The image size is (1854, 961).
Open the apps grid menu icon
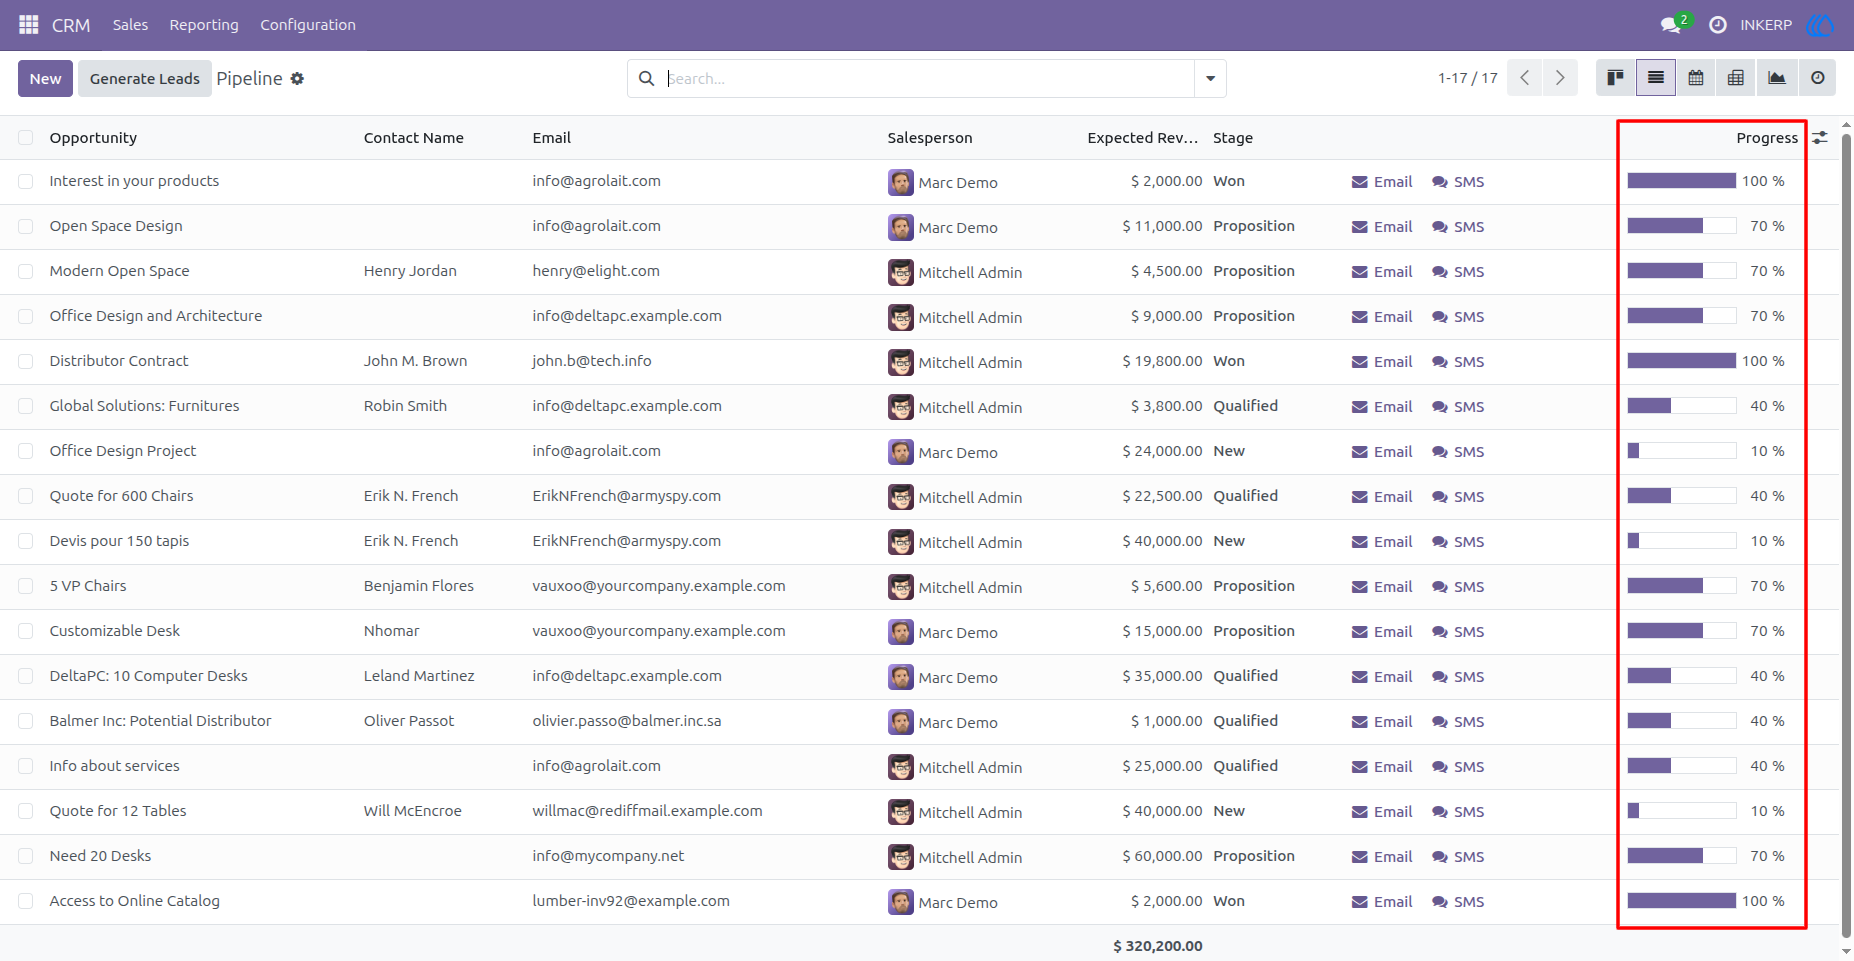[x=29, y=24]
